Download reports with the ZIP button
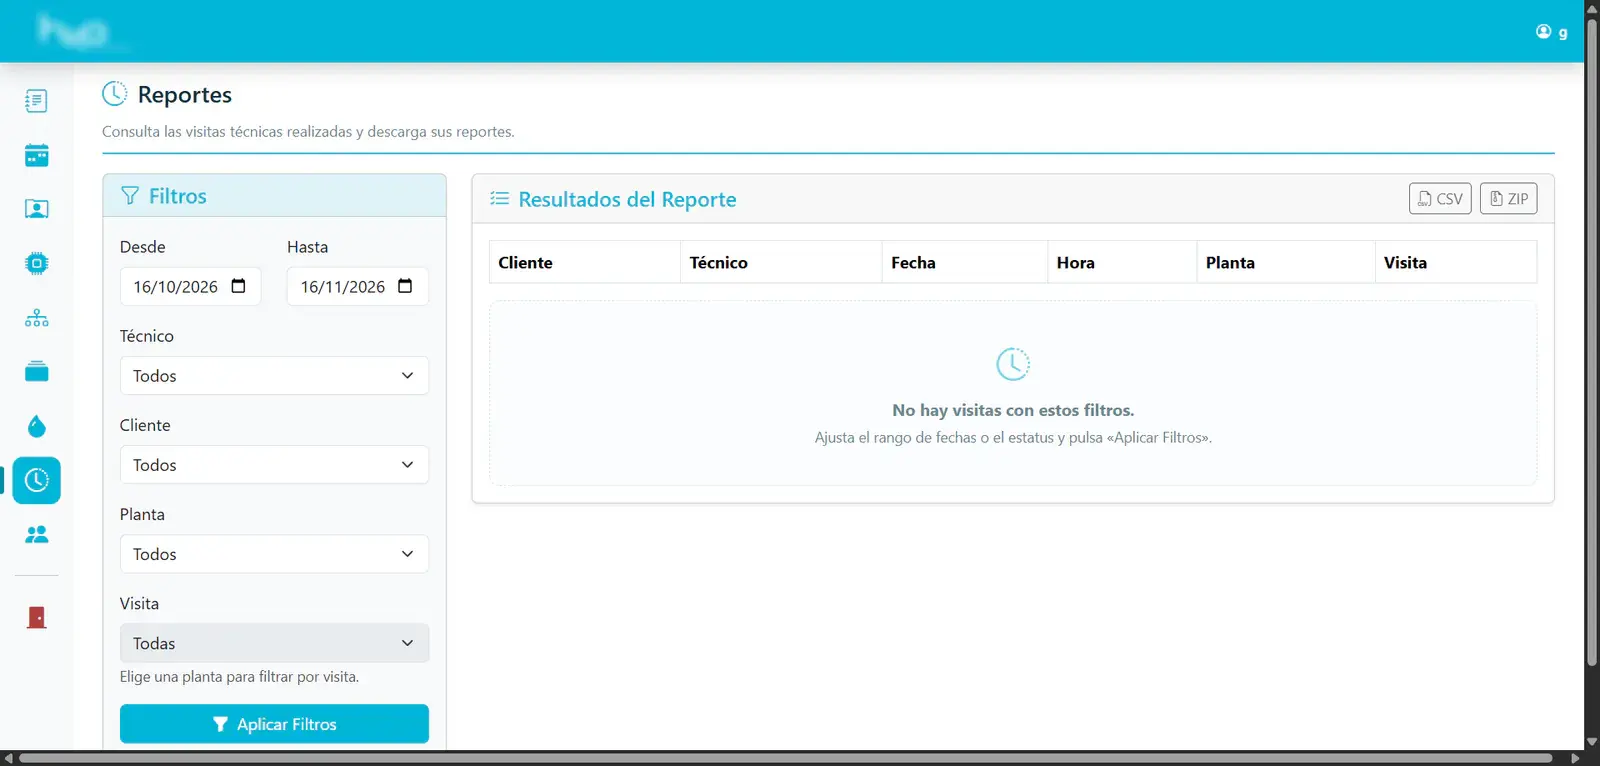The height and width of the screenshot is (766, 1600). [1508, 198]
